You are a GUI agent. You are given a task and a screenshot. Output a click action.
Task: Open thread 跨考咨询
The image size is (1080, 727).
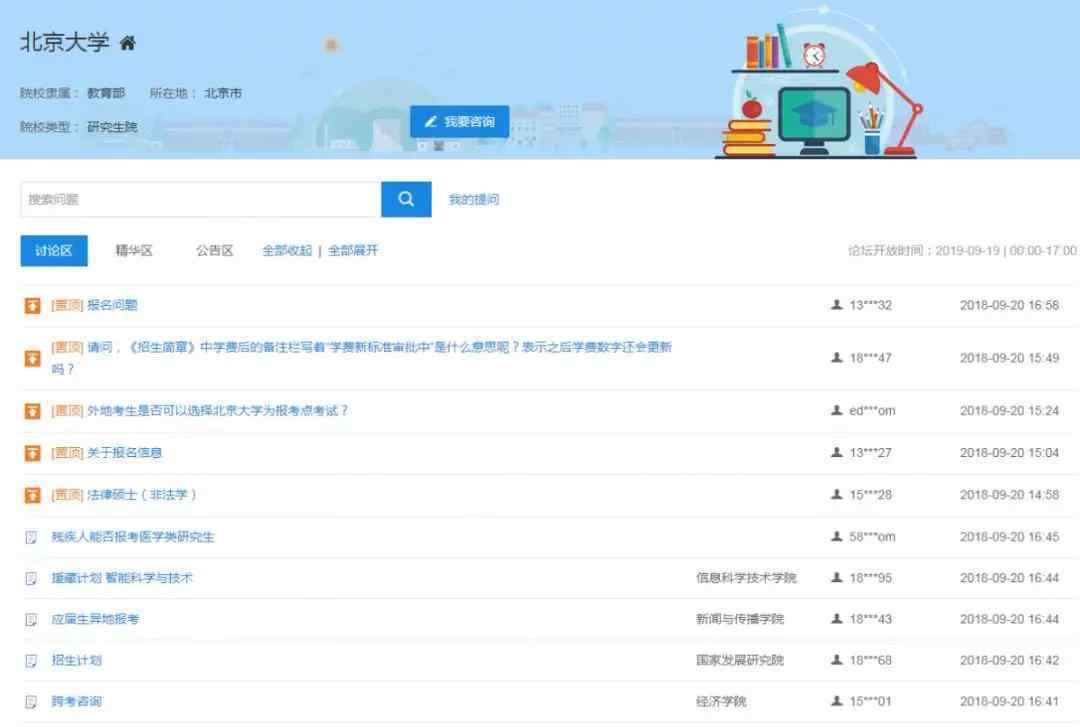pos(76,702)
